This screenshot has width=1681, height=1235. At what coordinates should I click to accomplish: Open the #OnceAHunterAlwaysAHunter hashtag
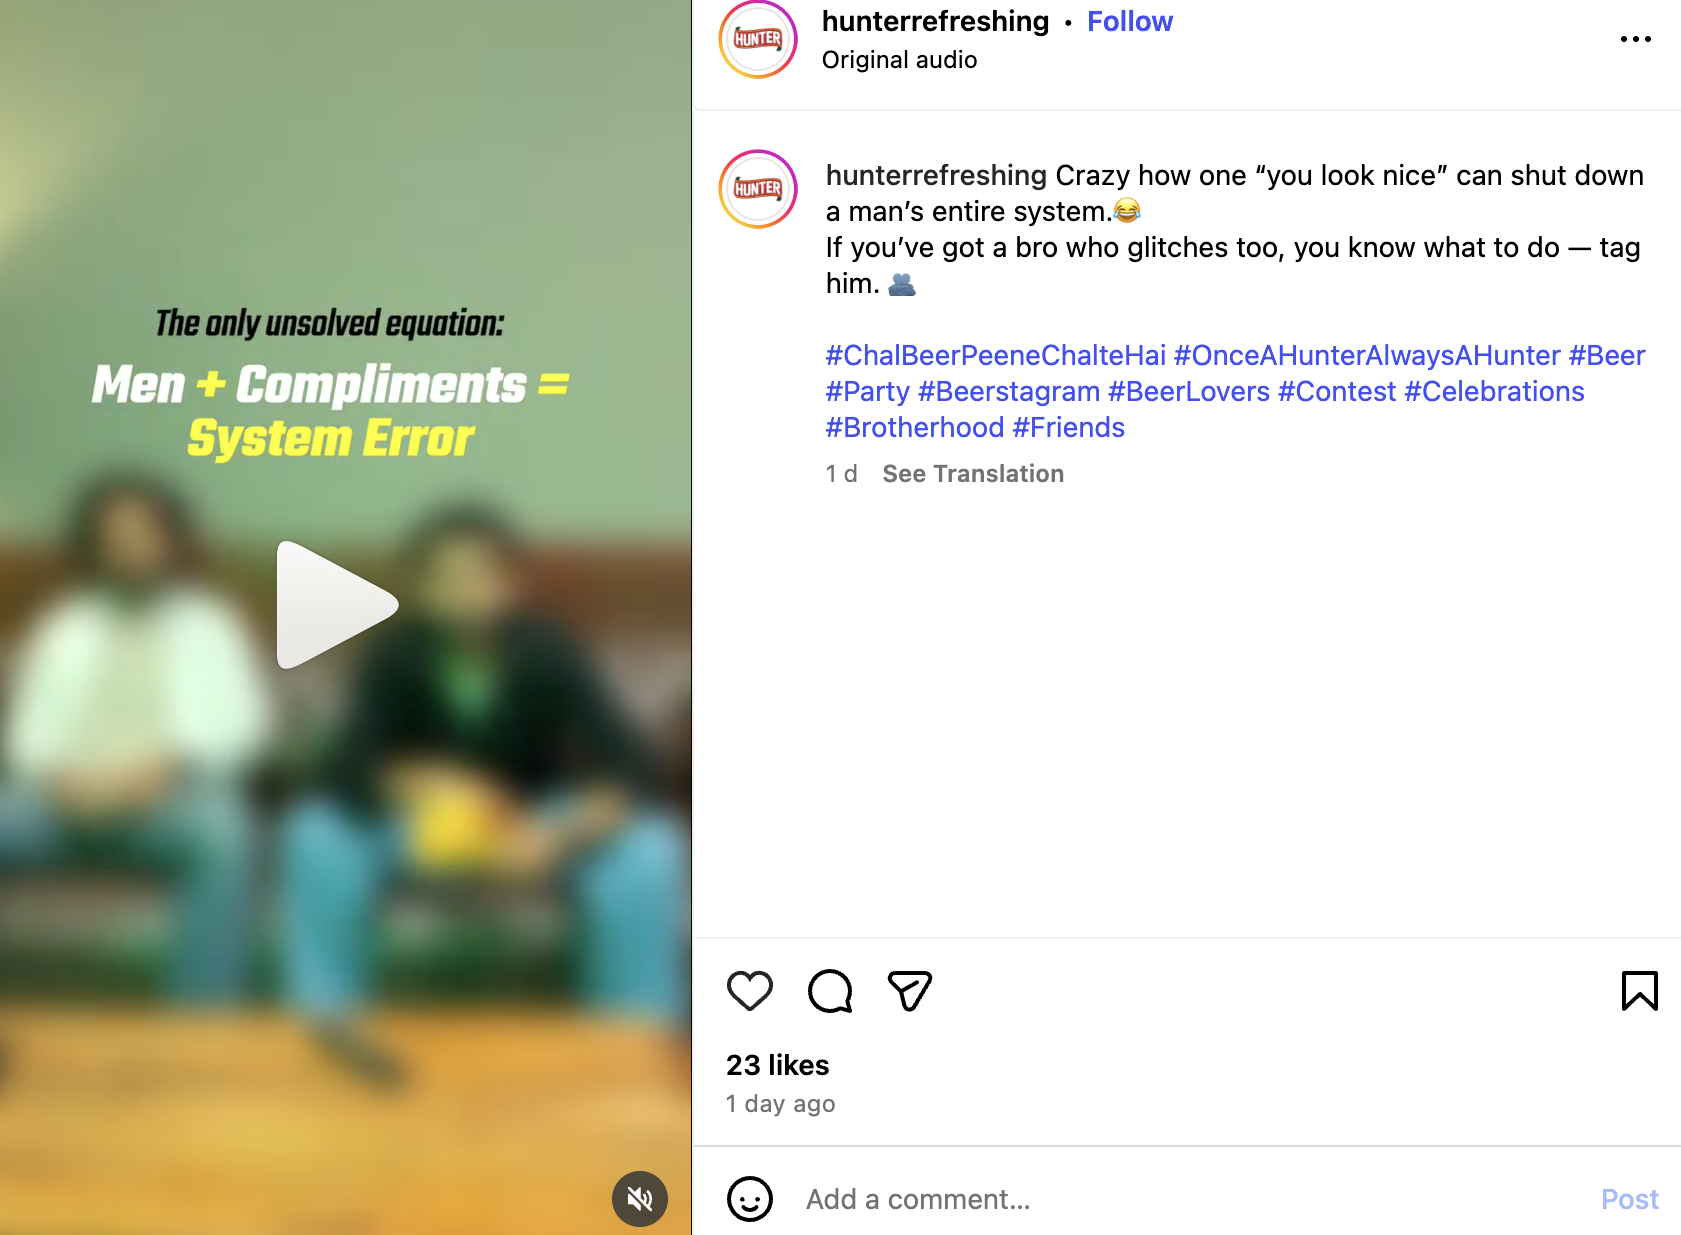(x=1367, y=356)
